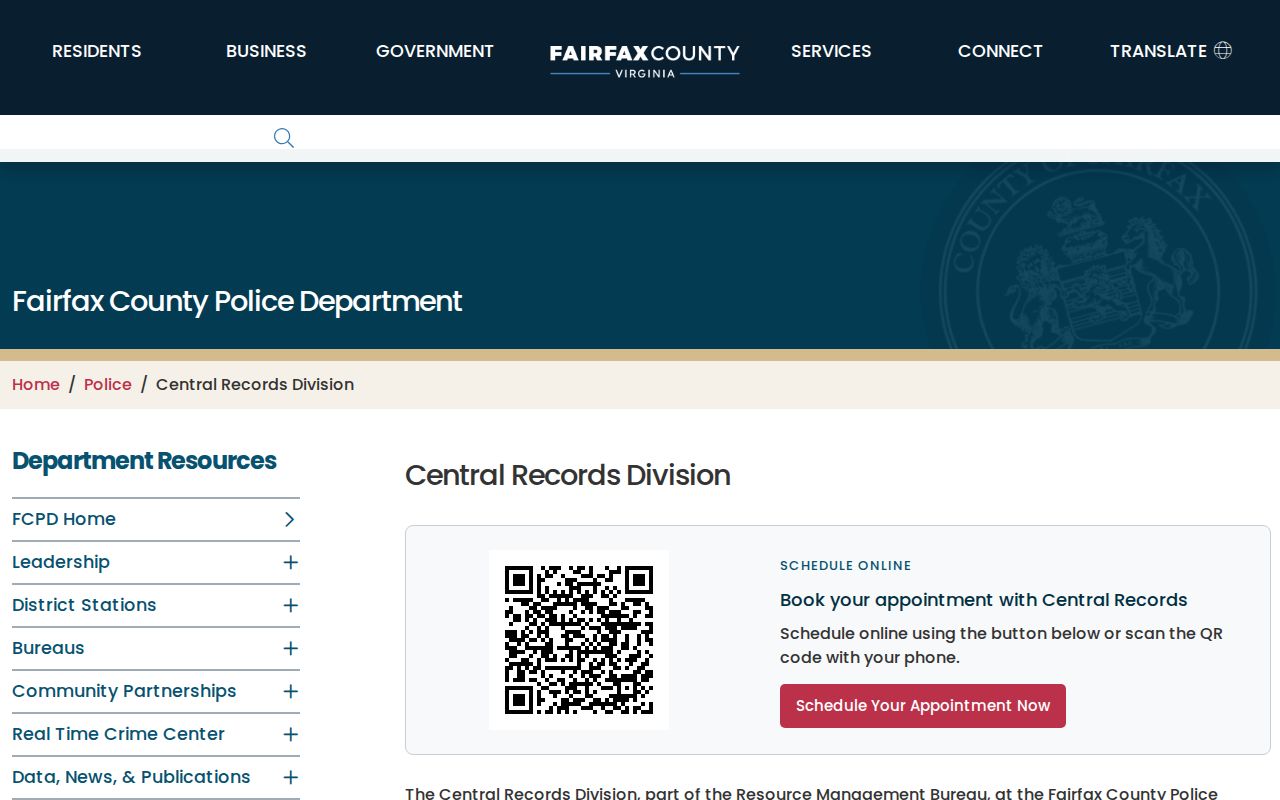Open the Bureaus sidebar link
The image size is (1280, 800).
click(x=48, y=648)
